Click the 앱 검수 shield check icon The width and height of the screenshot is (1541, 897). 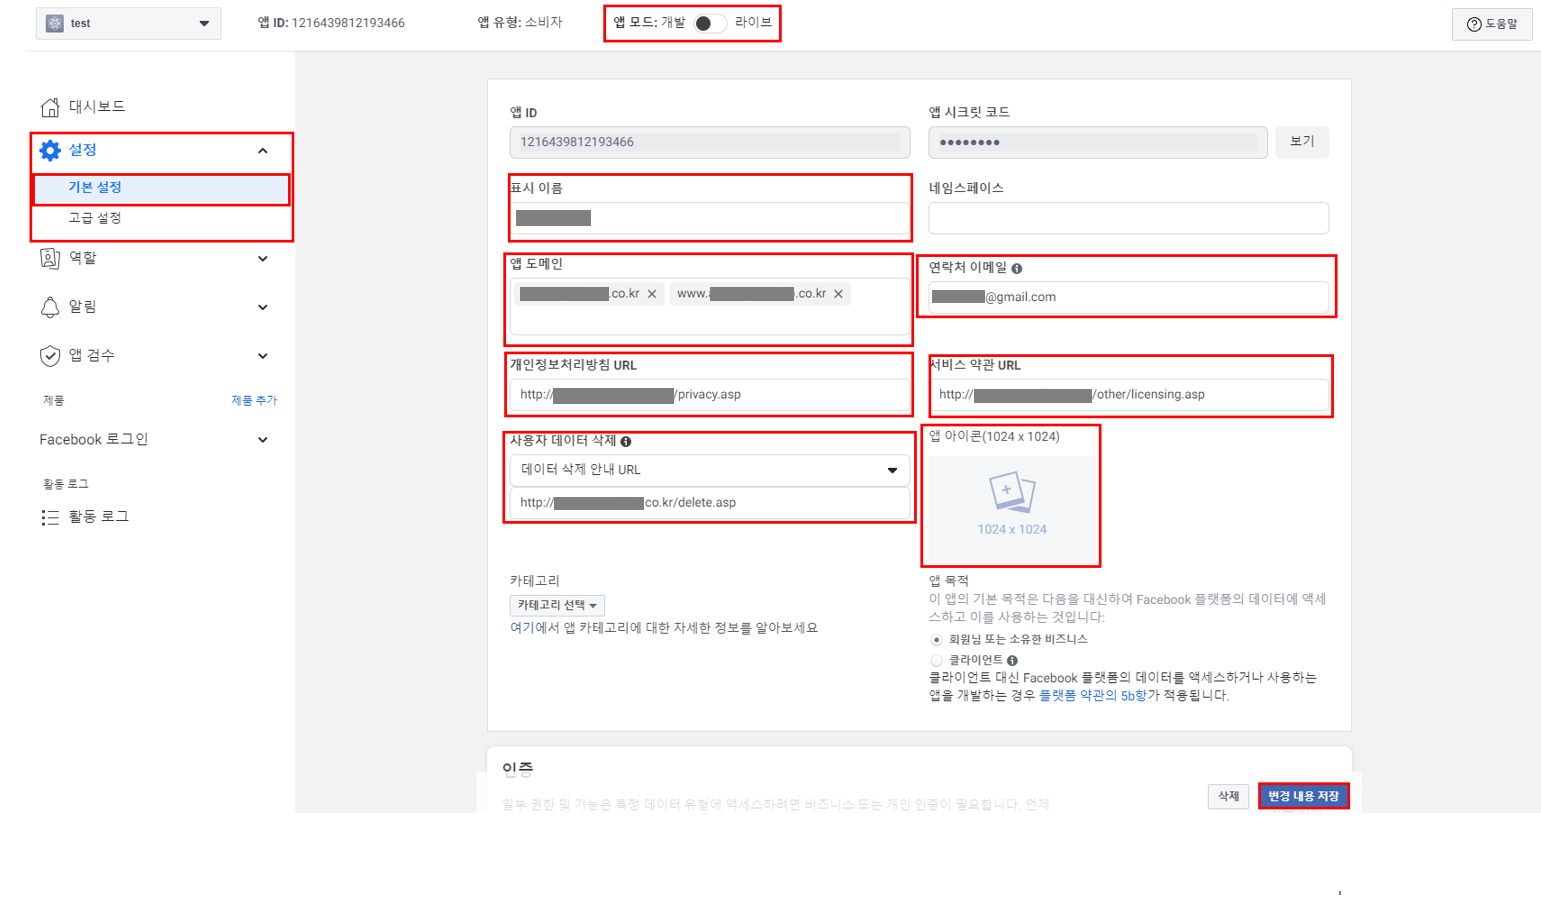click(50, 356)
